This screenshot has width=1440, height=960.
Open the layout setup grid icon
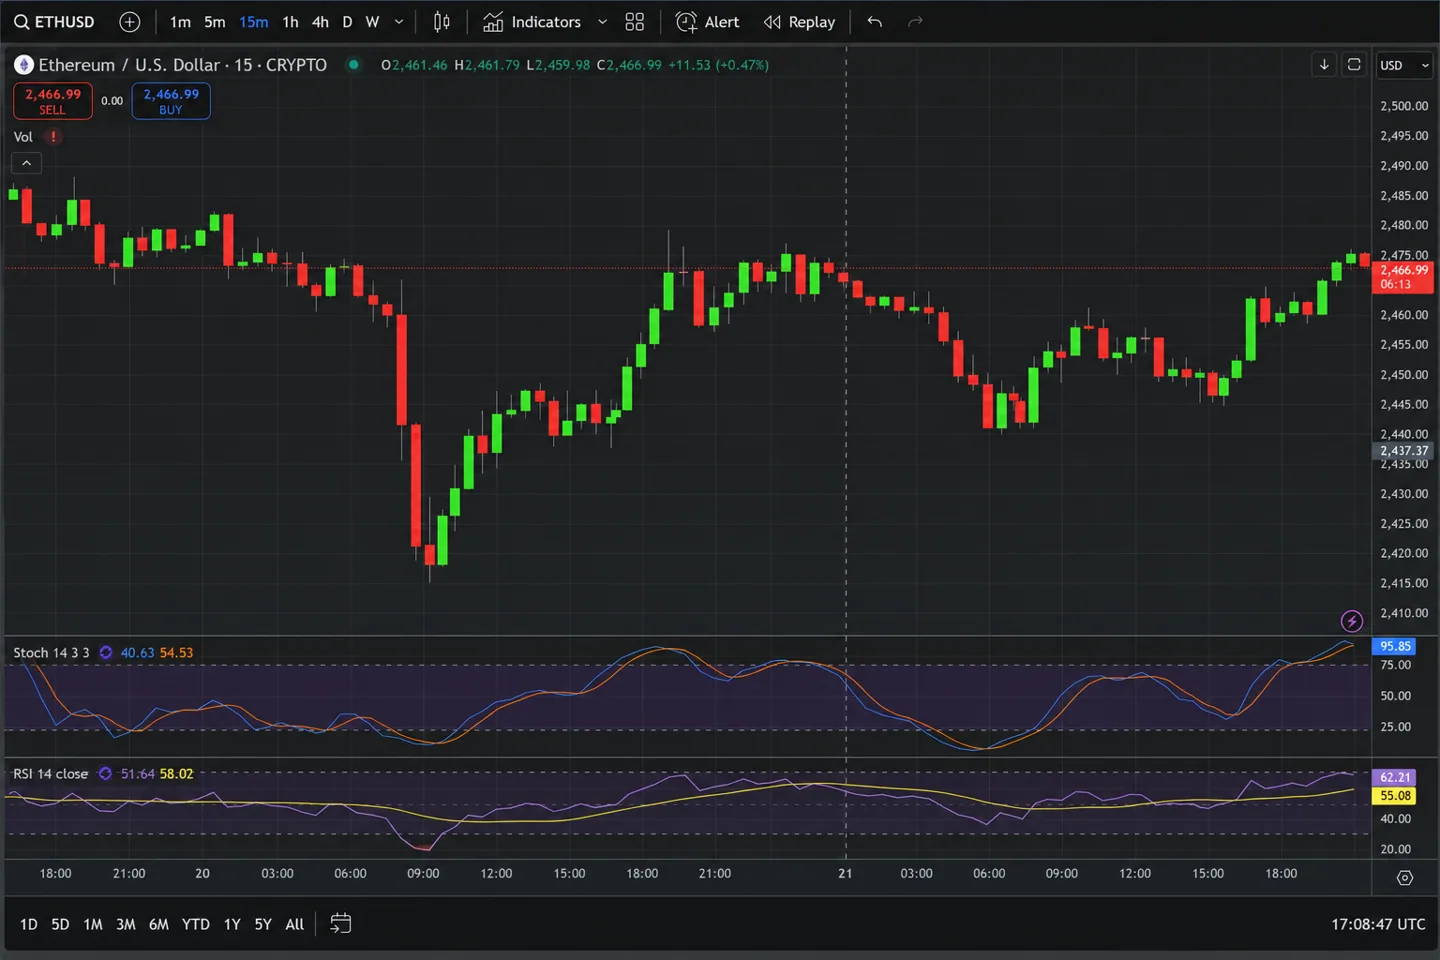pos(634,22)
